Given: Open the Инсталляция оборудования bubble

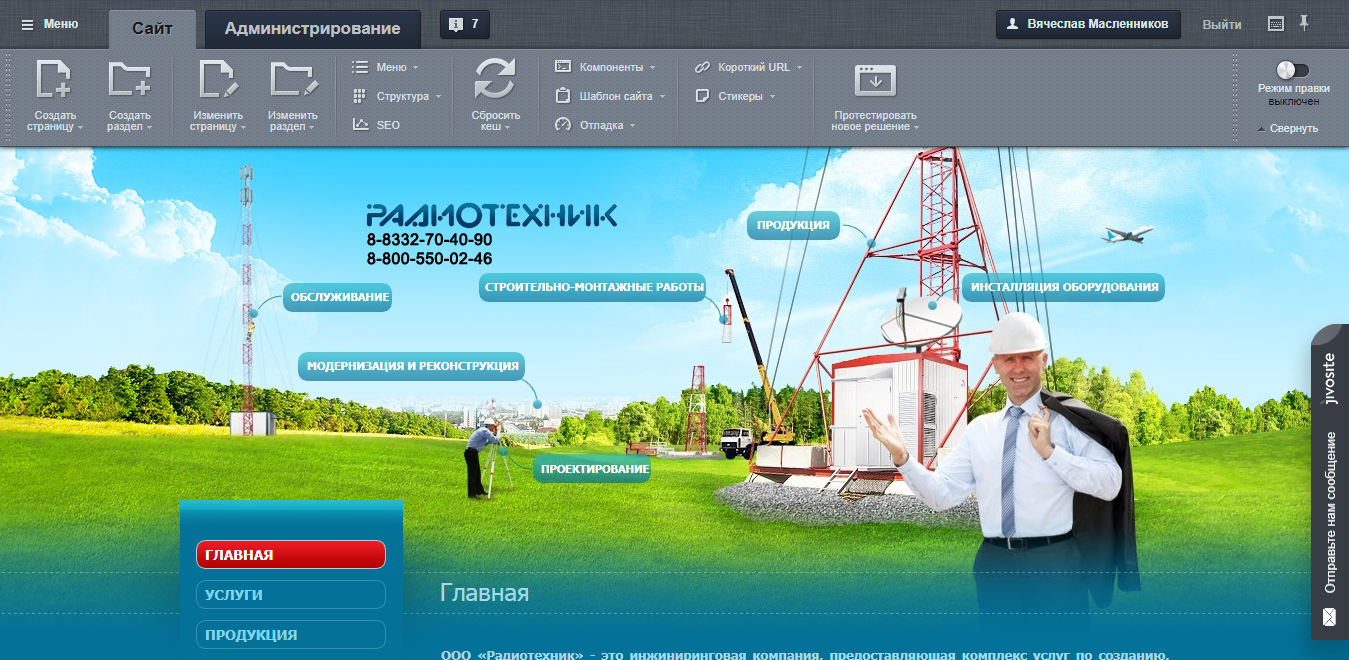Looking at the screenshot, I should 1064,287.
